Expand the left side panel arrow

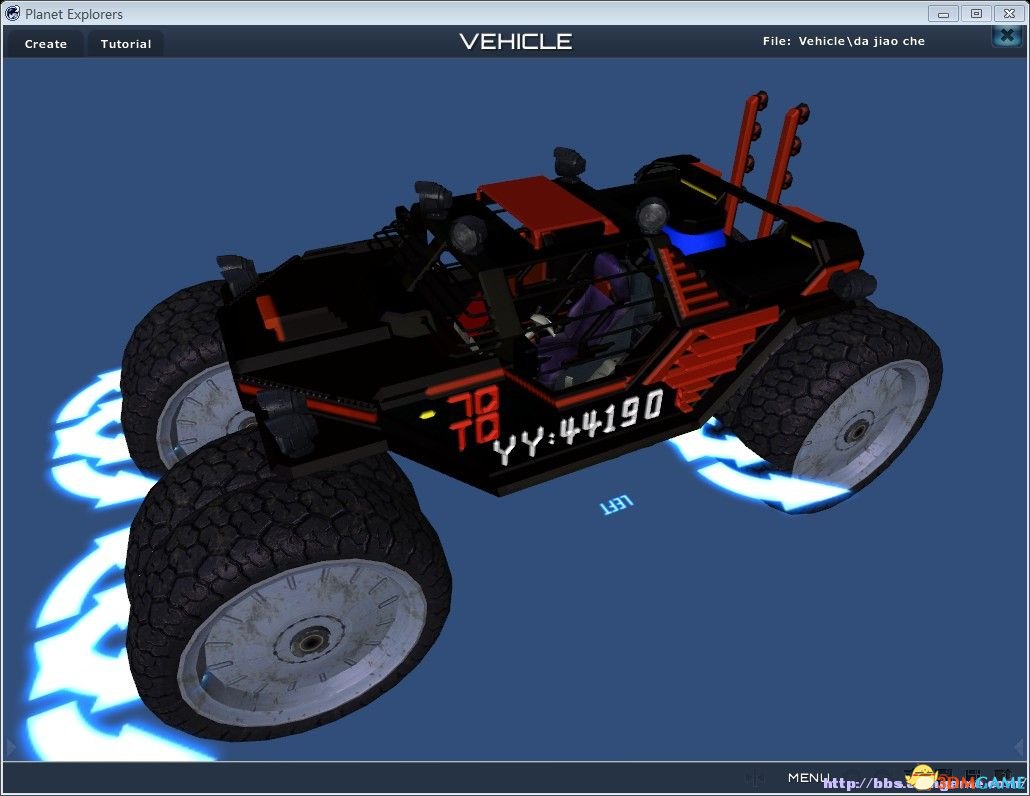[x=11, y=747]
